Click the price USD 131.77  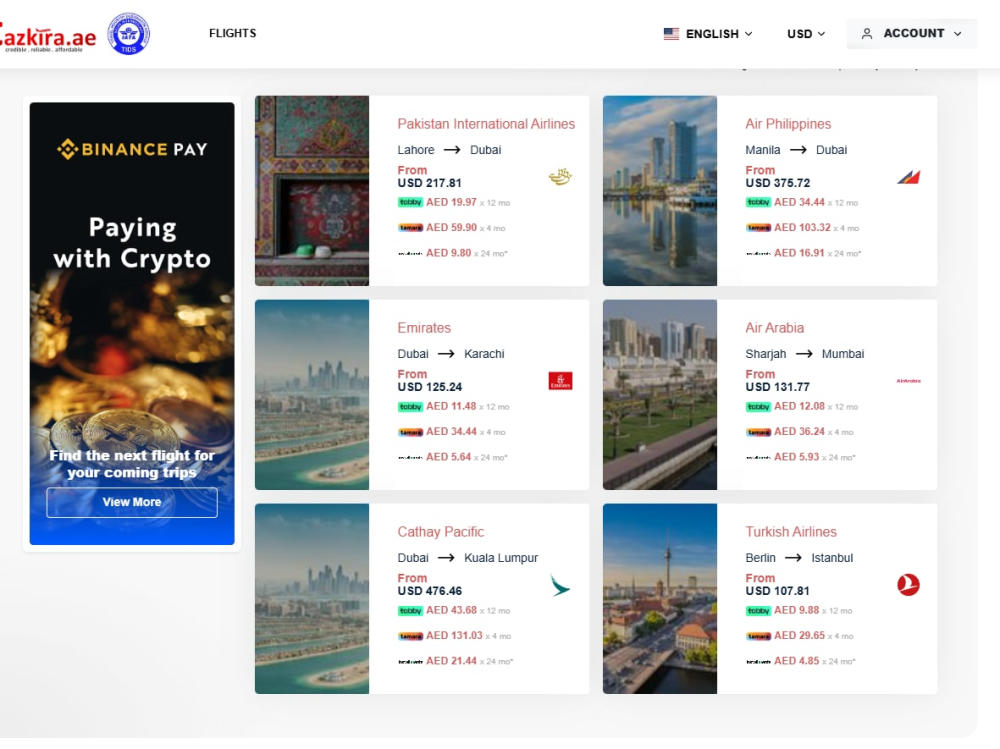(777, 387)
